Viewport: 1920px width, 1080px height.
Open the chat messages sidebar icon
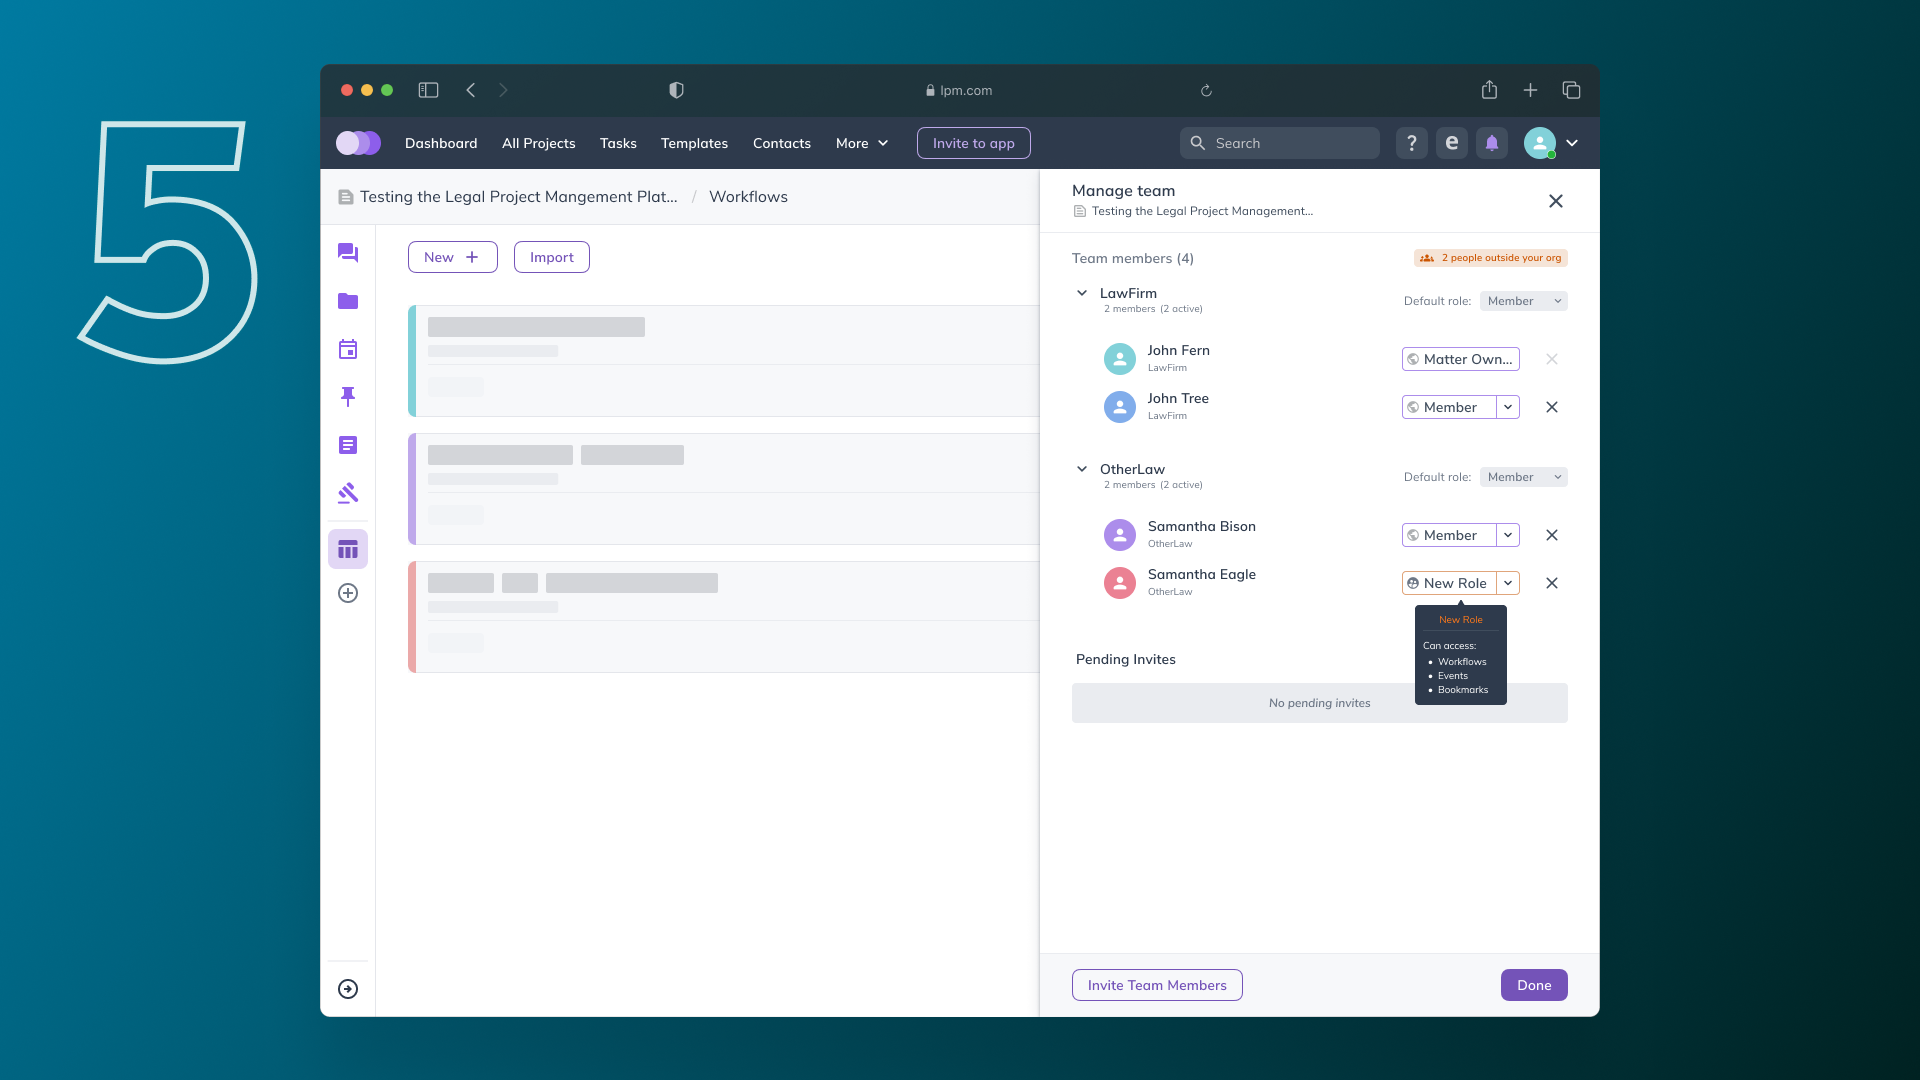click(x=347, y=253)
